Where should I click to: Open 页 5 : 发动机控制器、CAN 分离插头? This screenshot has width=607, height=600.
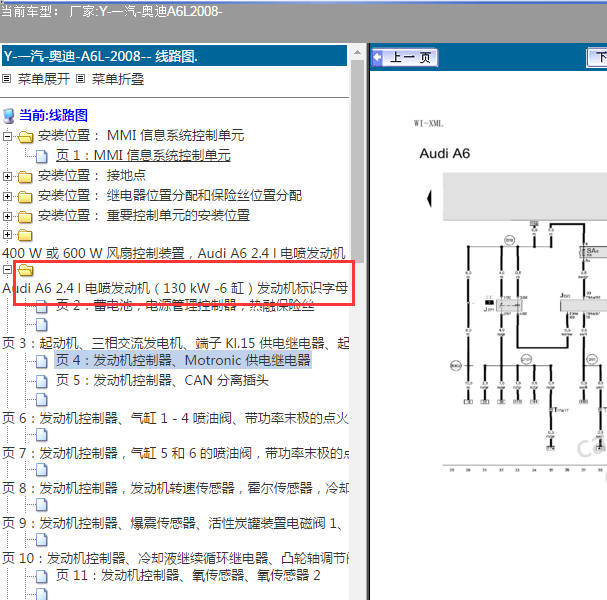[162, 381]
